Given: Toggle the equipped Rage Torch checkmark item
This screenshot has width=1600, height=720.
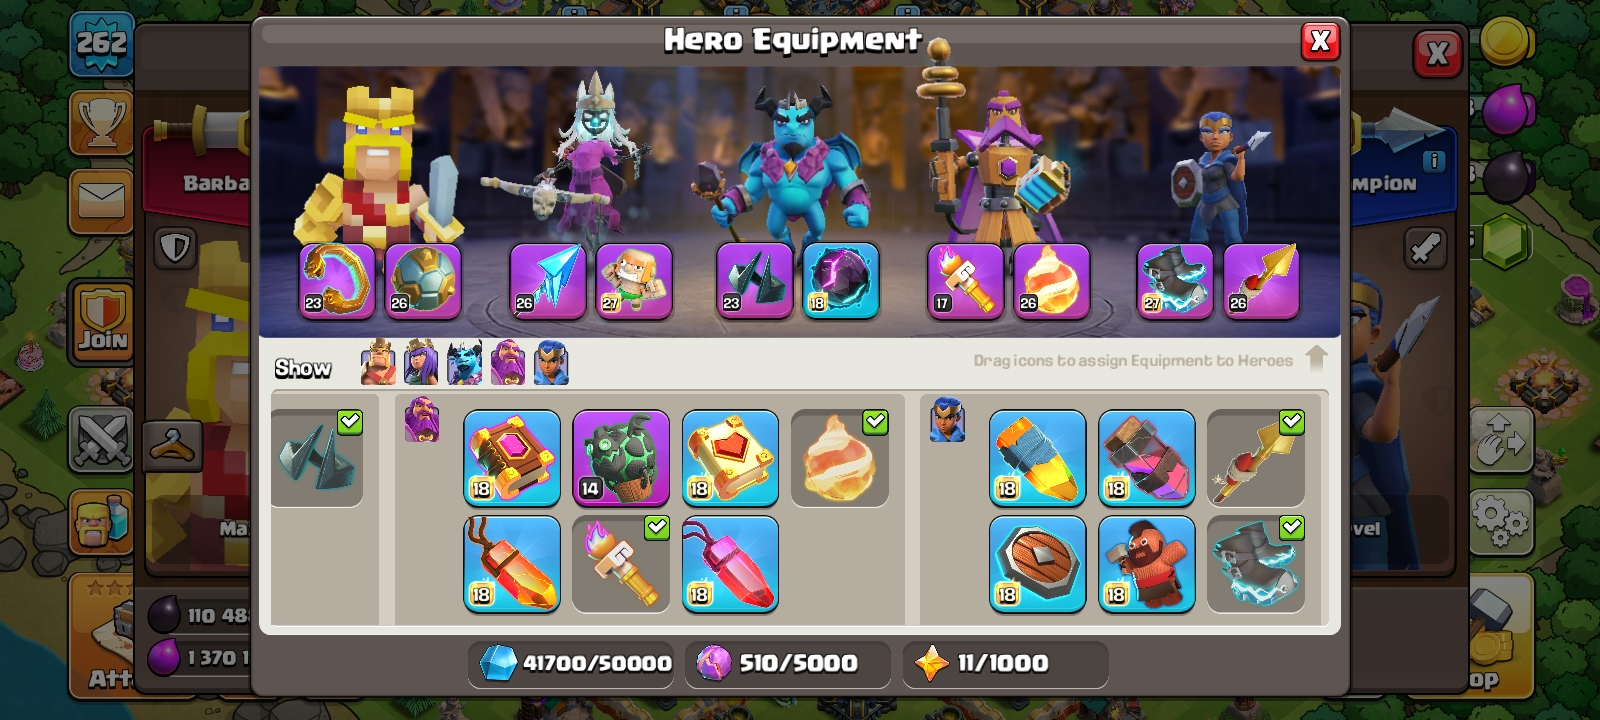Looking at the screenshot, I should (x=621, y=564).
